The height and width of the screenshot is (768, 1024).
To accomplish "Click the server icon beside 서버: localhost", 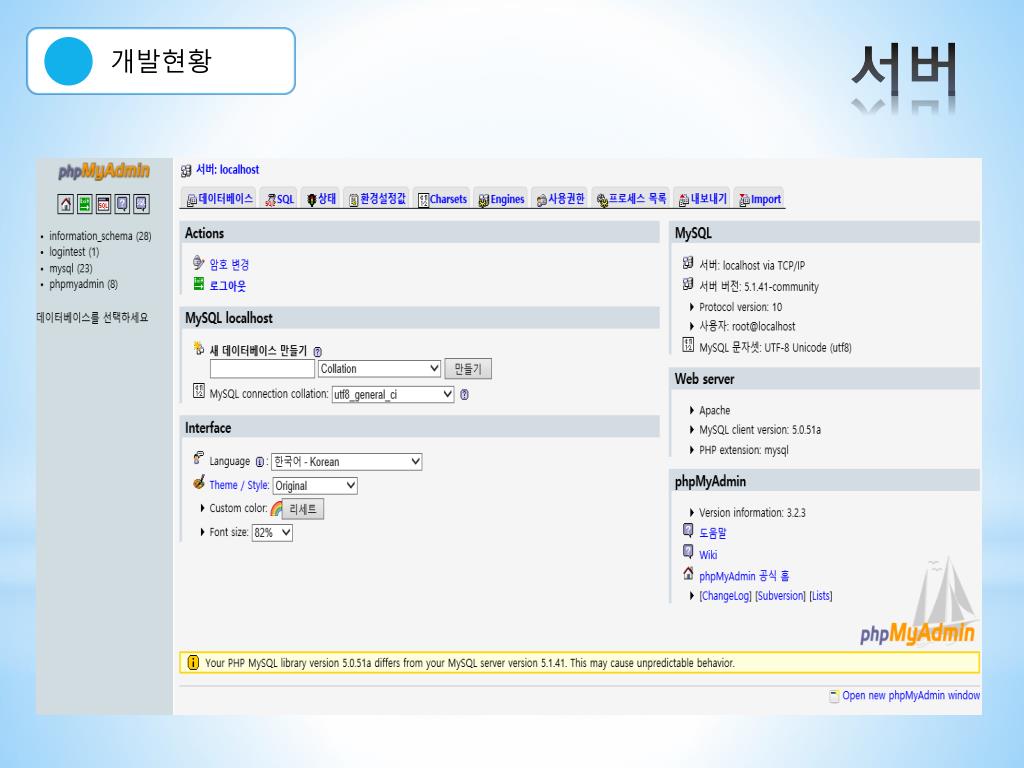I will click(x=186, y=170).
